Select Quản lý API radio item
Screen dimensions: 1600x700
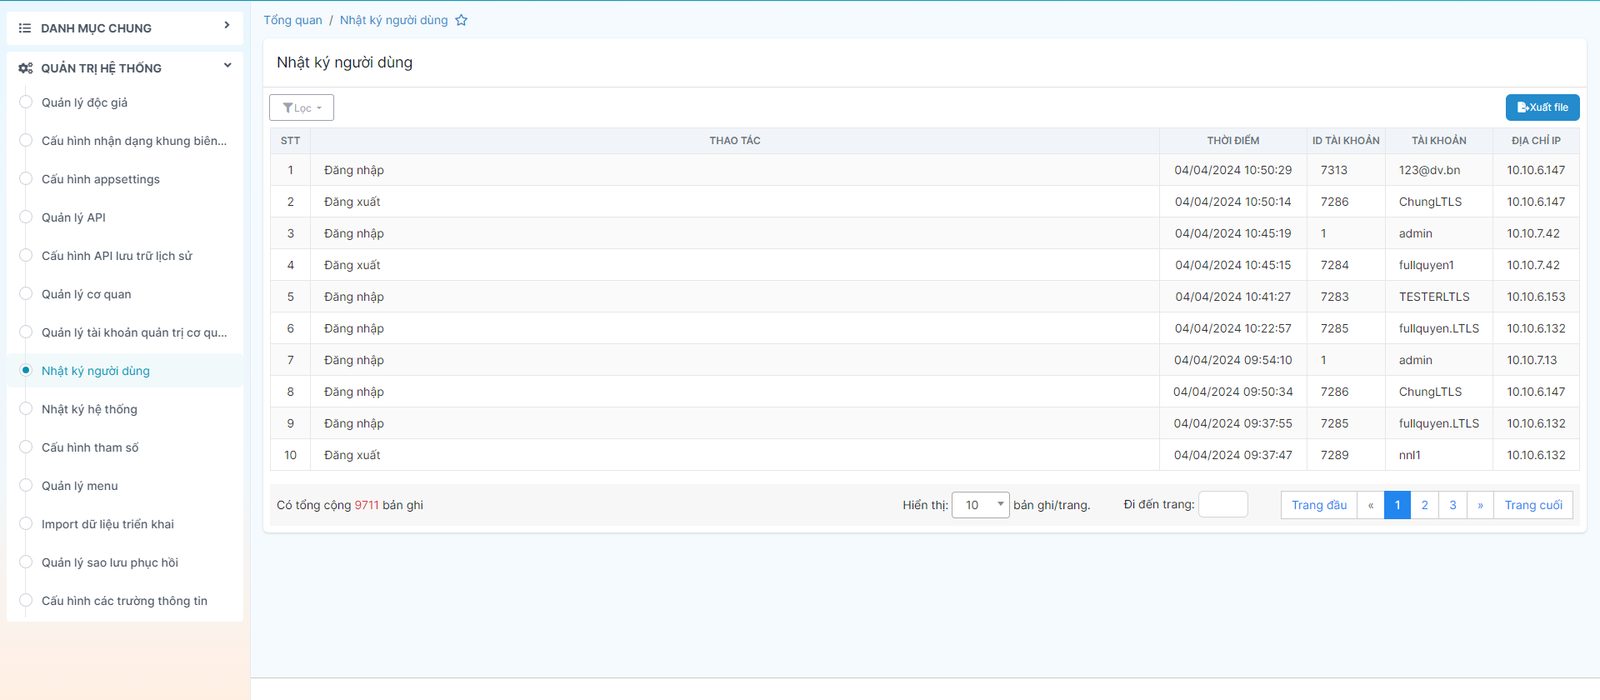pos(26,217)
